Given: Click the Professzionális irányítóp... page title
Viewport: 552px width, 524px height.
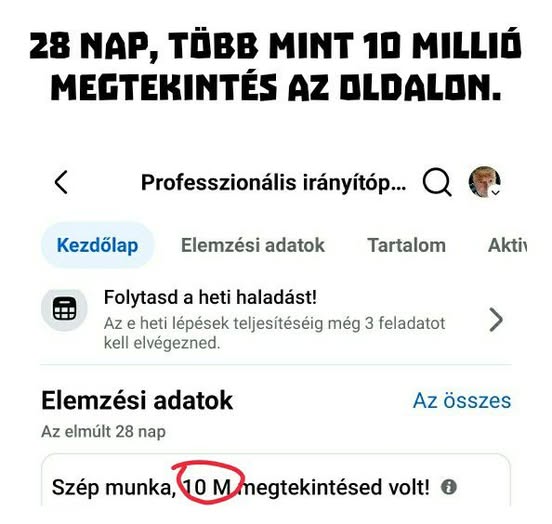Looking at the screenshot, I should click(274, 183).
